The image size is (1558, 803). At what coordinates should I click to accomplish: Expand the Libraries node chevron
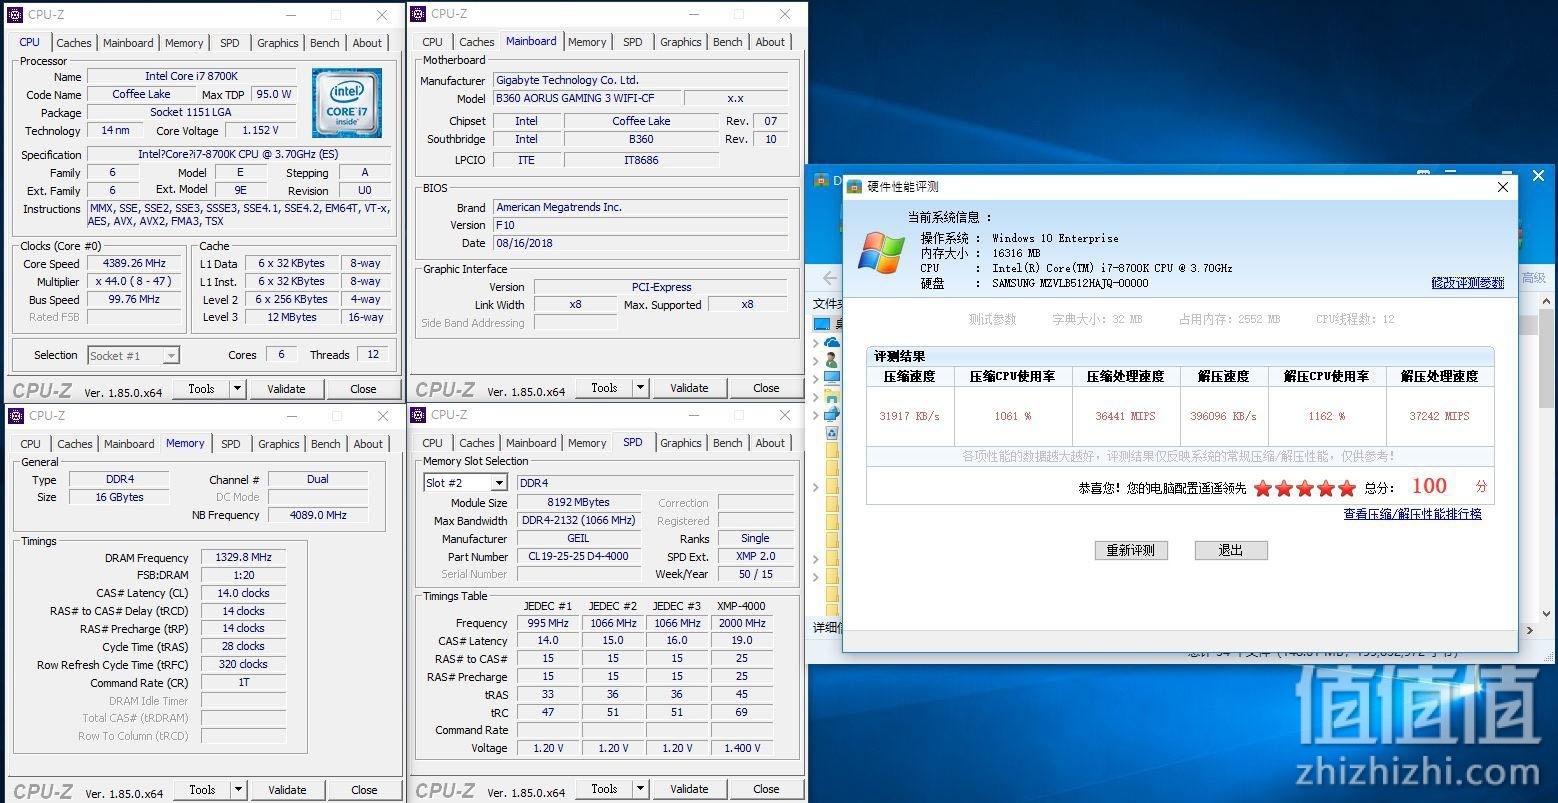tap(816, 397)
